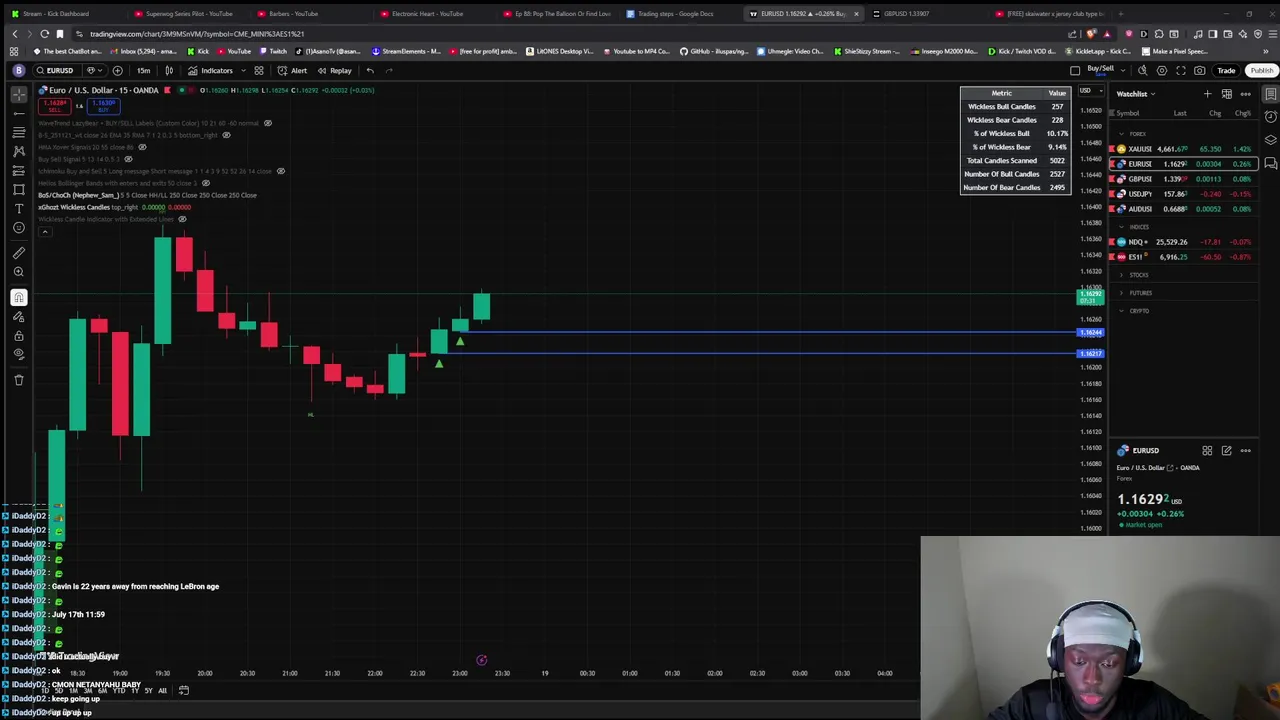Toggle visibility of Wickless Candle Indicator with Extended Lines
Image resolution: width=1280 pixels, height=720 pixels.
(x=182, y=219)
